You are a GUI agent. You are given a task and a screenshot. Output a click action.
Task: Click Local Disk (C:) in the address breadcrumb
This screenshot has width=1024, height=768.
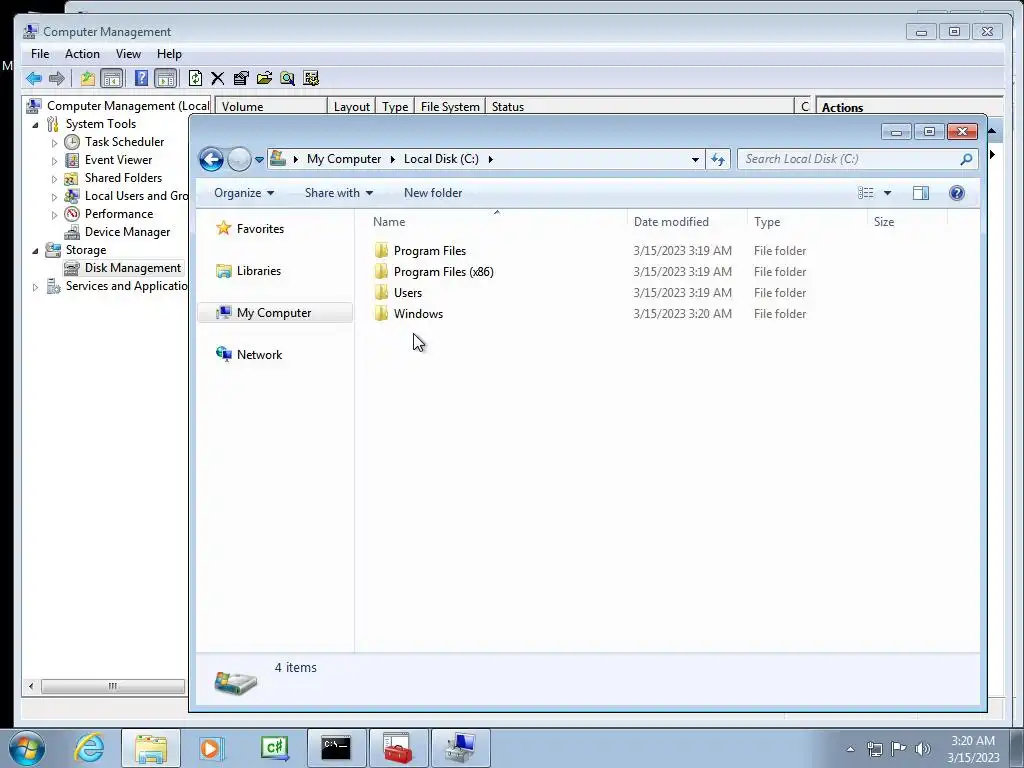[441, 159]
